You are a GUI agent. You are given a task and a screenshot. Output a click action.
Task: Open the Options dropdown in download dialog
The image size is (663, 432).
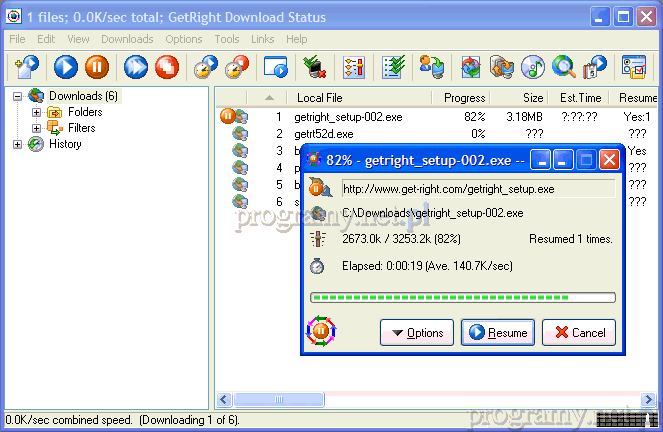(418, 333)
